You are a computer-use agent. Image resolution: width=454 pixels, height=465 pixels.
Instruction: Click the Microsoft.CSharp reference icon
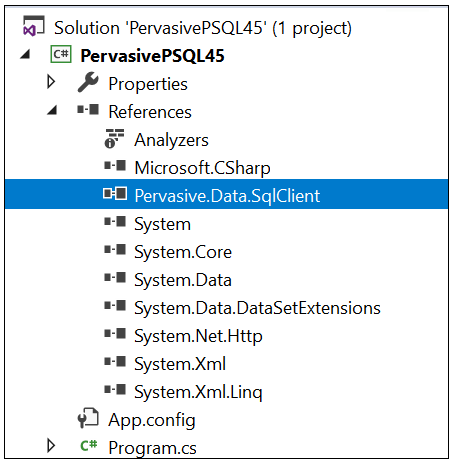coord(115,166)
